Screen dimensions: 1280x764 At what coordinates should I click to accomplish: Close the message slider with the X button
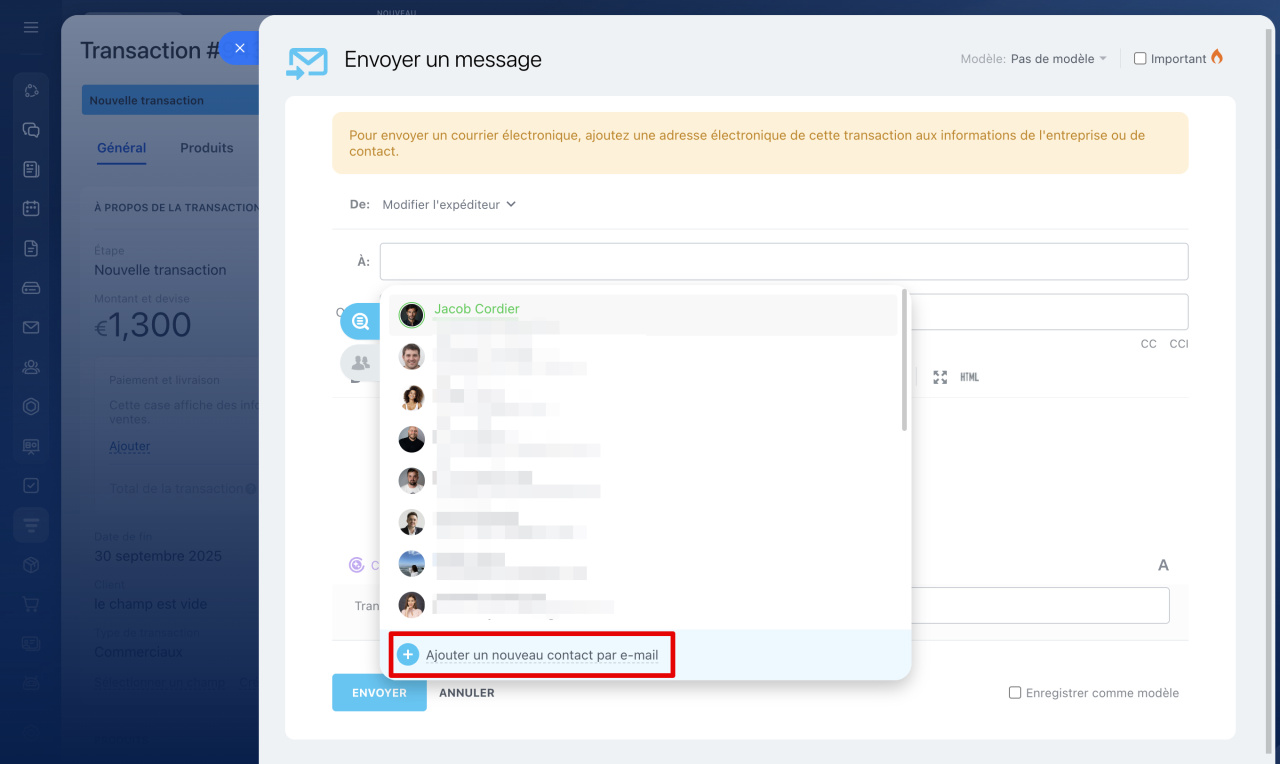(239, 48)
